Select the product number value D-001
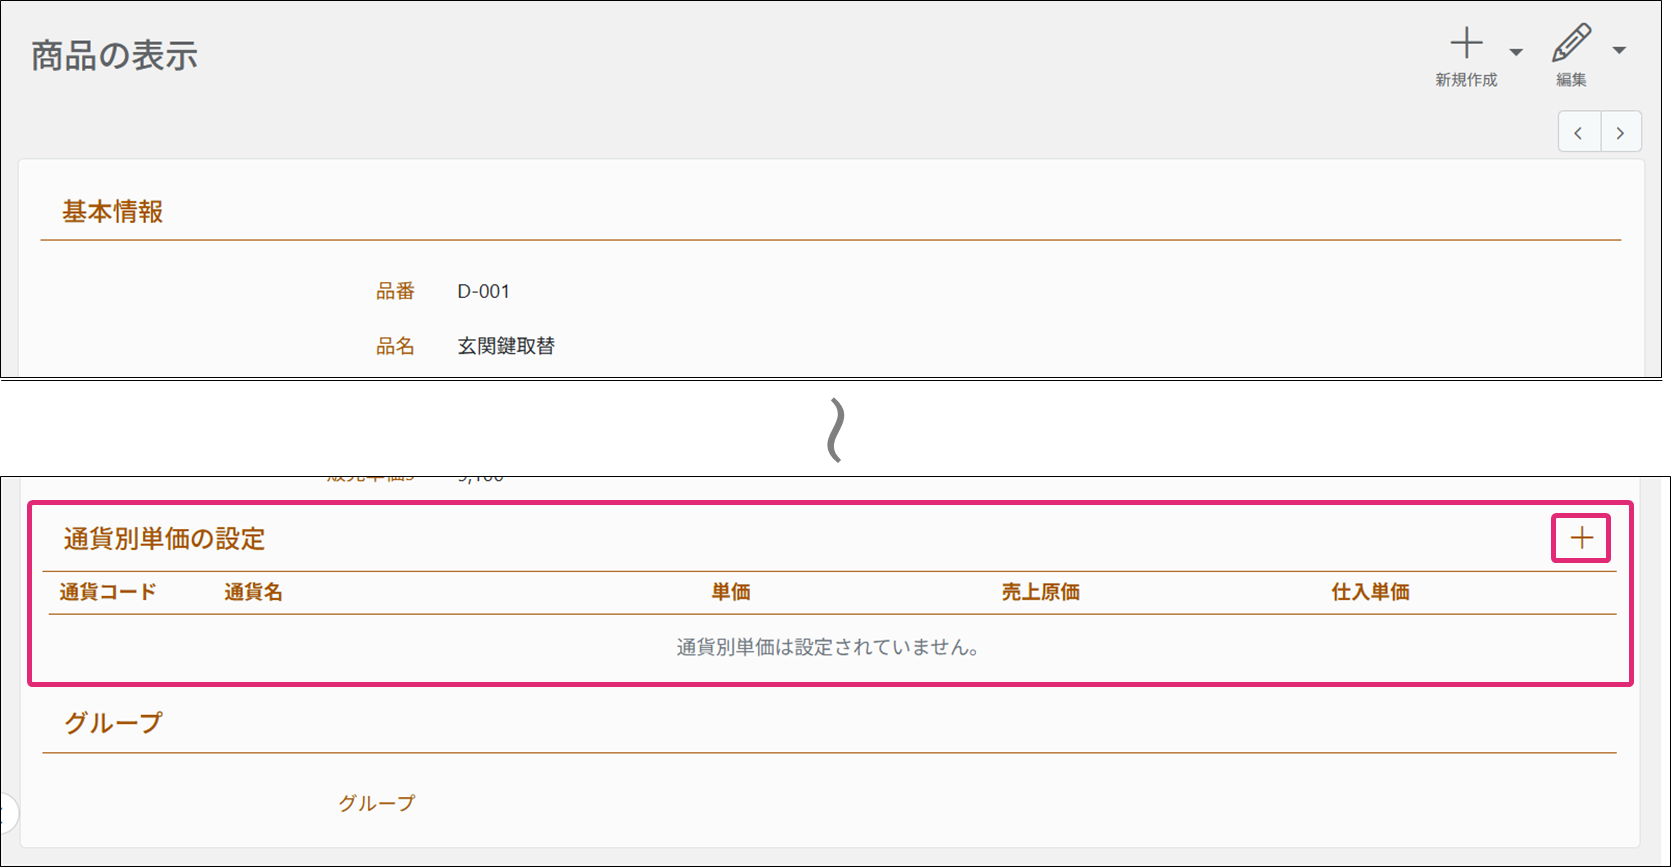Image resolution: width=1671 pixels, height=867 pixels. tap(484, 291)
